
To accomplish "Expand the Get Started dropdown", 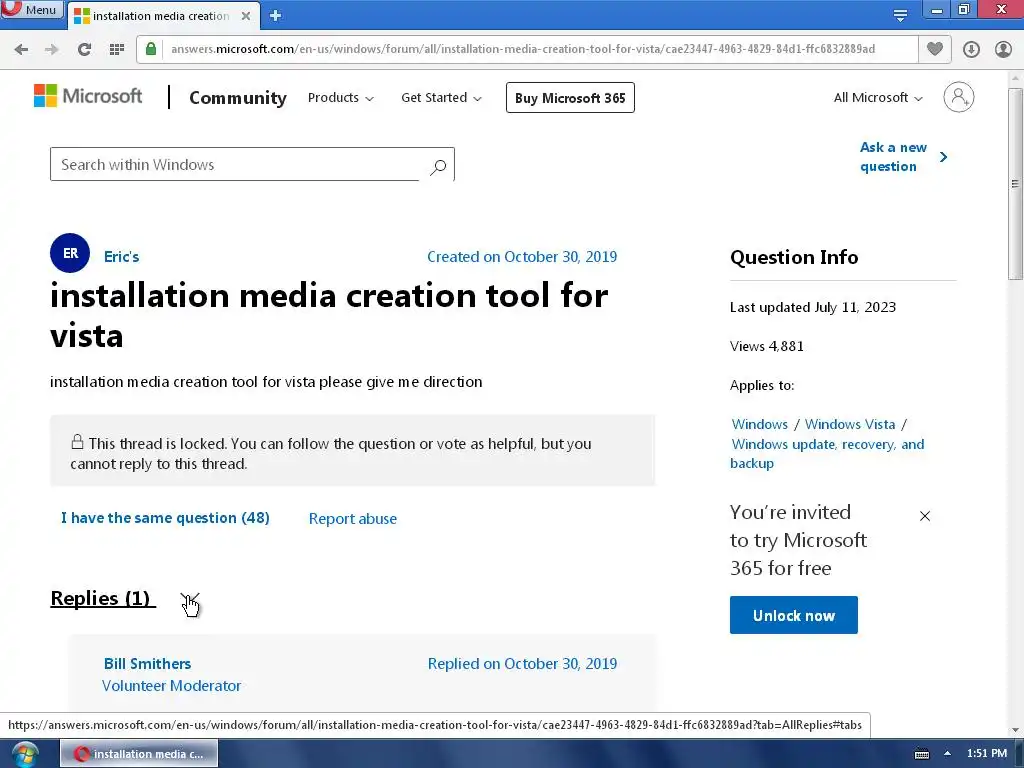I will 441,97.
